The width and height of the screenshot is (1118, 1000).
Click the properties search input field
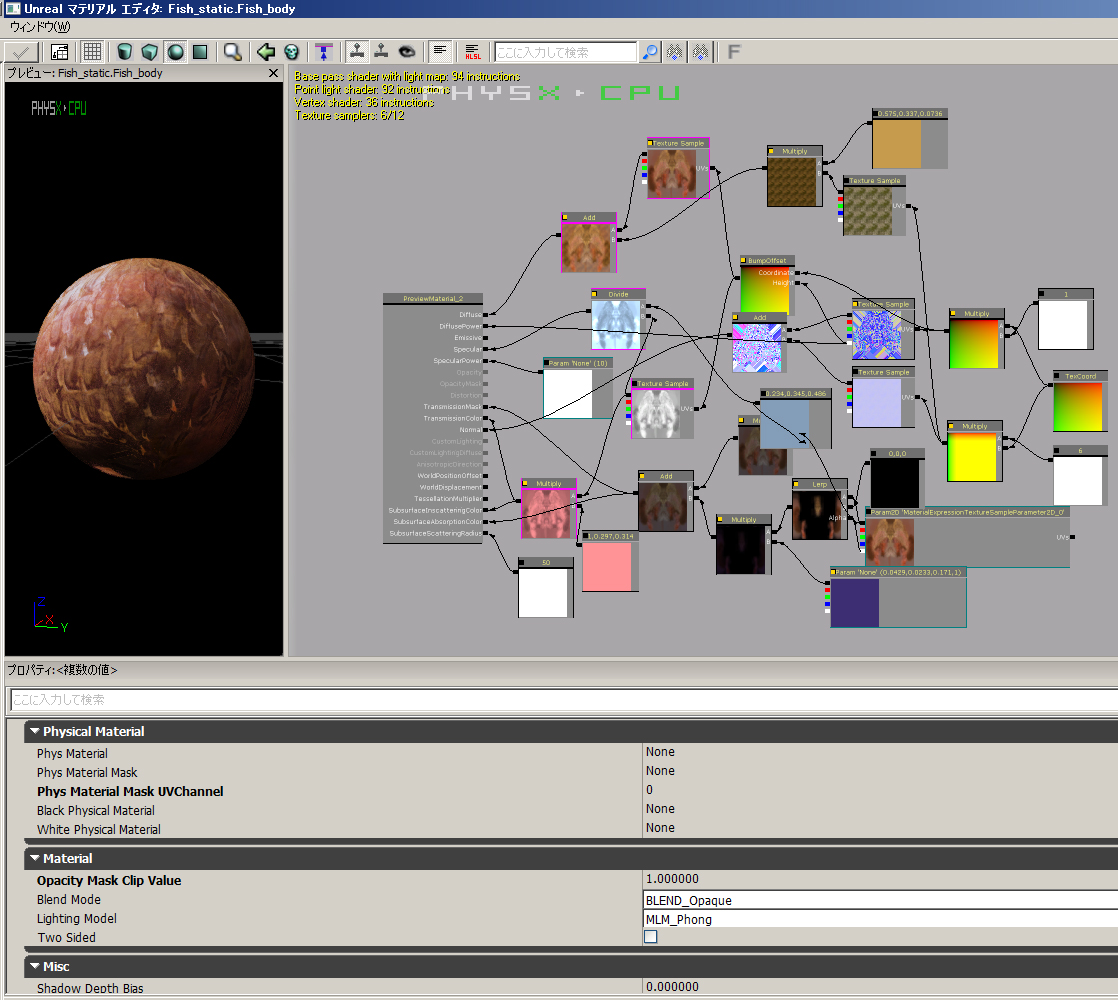(560, 700)
